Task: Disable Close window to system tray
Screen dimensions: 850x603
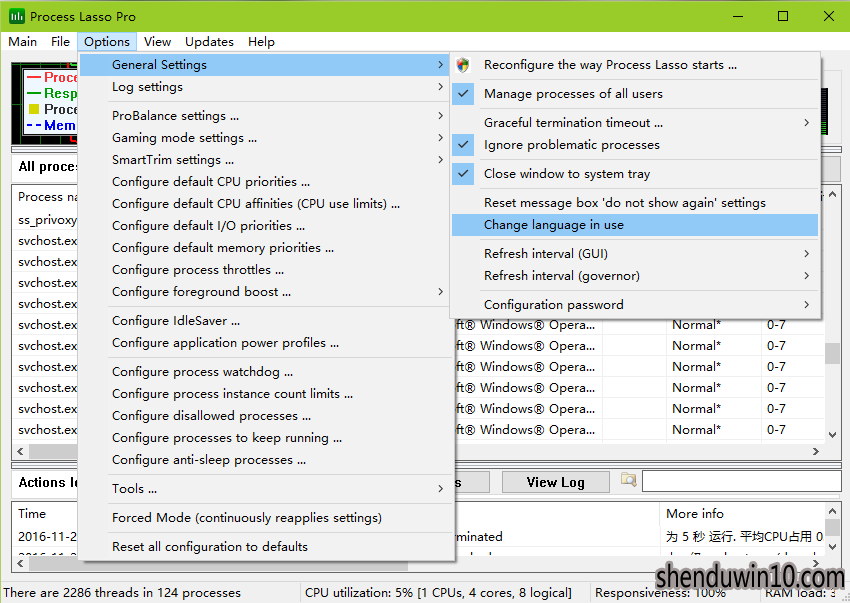Action: pyautogui.click(x=463, y=174)
